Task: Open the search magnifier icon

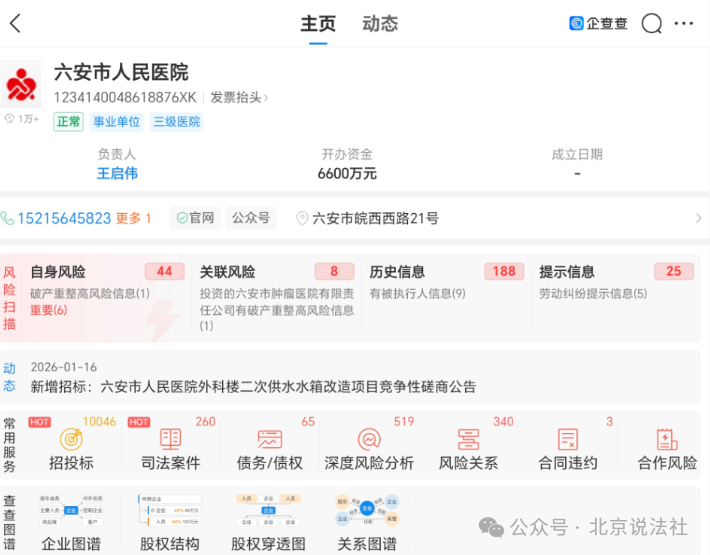Action: (652, 24)
